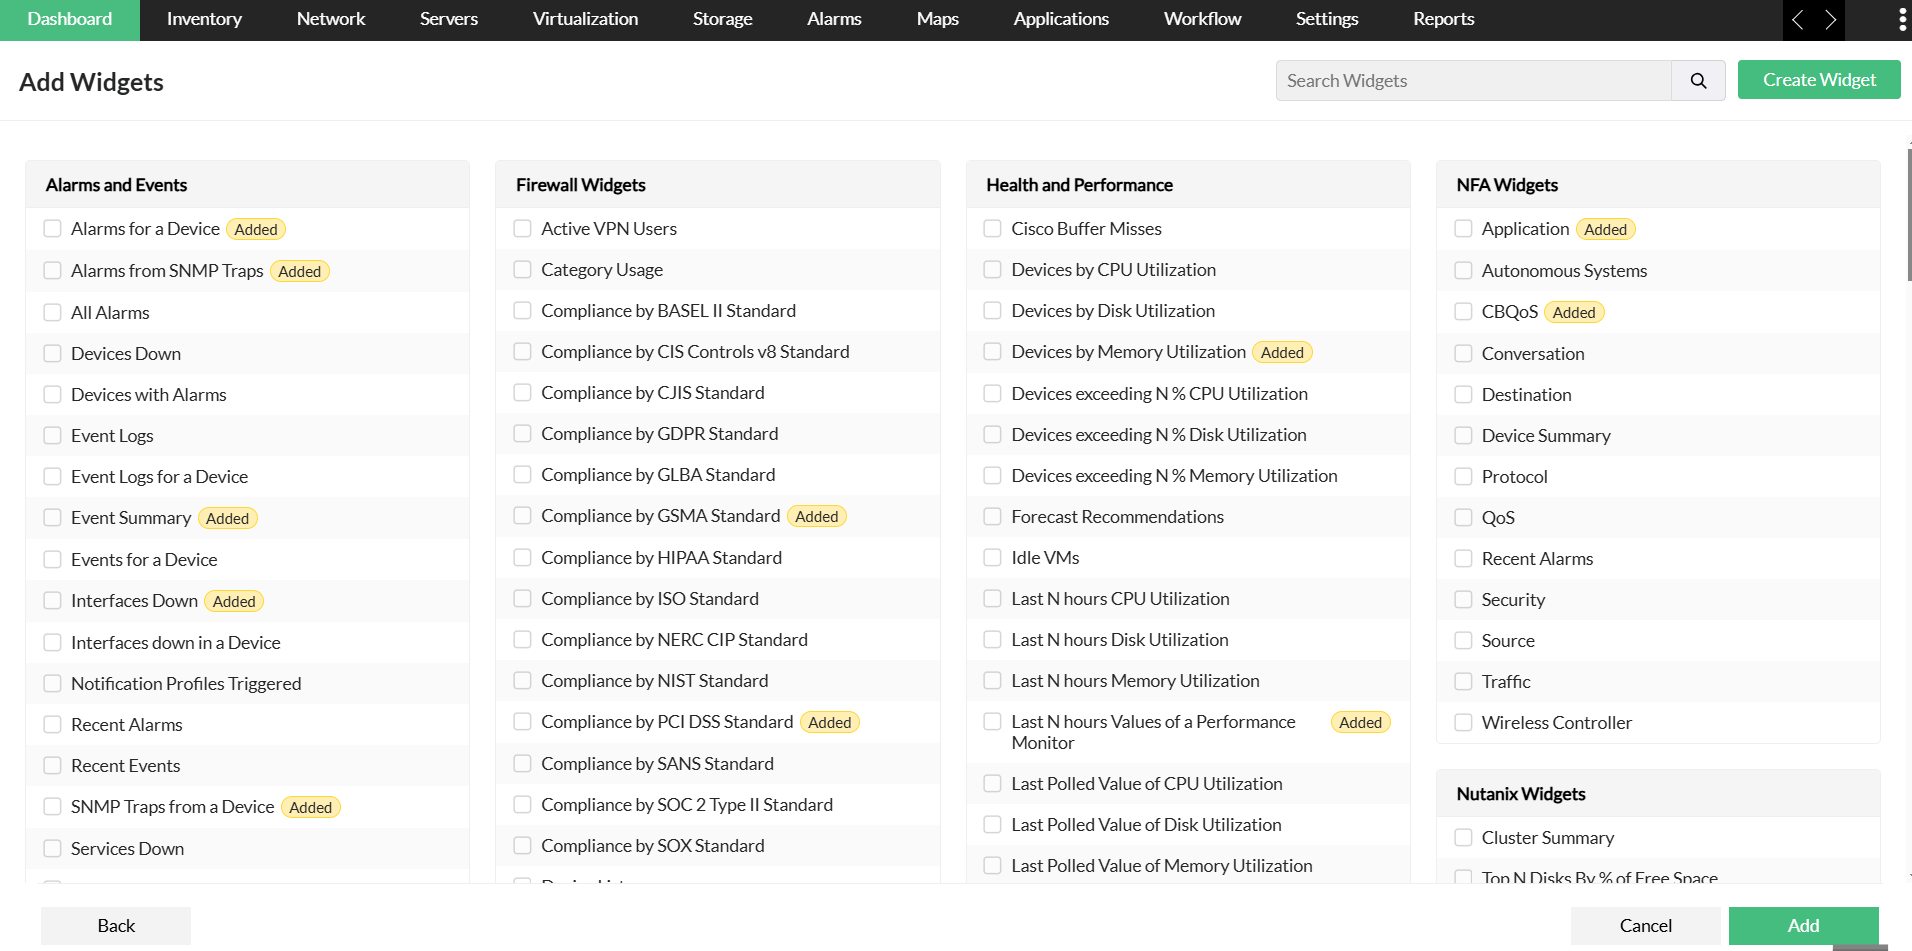Open the Inventory tab
The height and width of the screenshot is (951, 1912).
click(x=204, y=20)
